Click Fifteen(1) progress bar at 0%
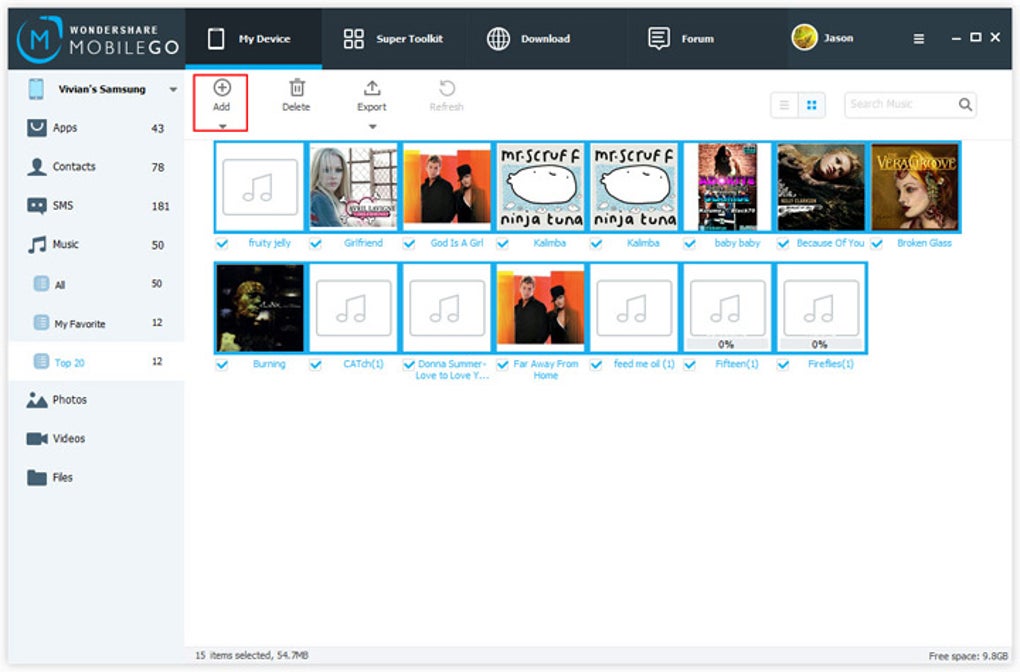1020x672 pixels. pyautogui.click(x=727, y=344)
